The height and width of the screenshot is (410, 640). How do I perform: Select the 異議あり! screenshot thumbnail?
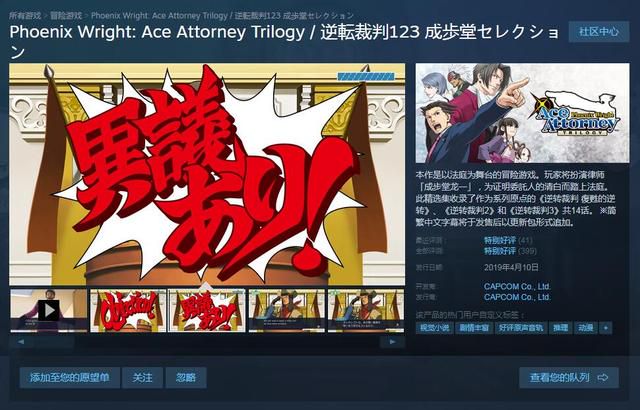(207, 310)
